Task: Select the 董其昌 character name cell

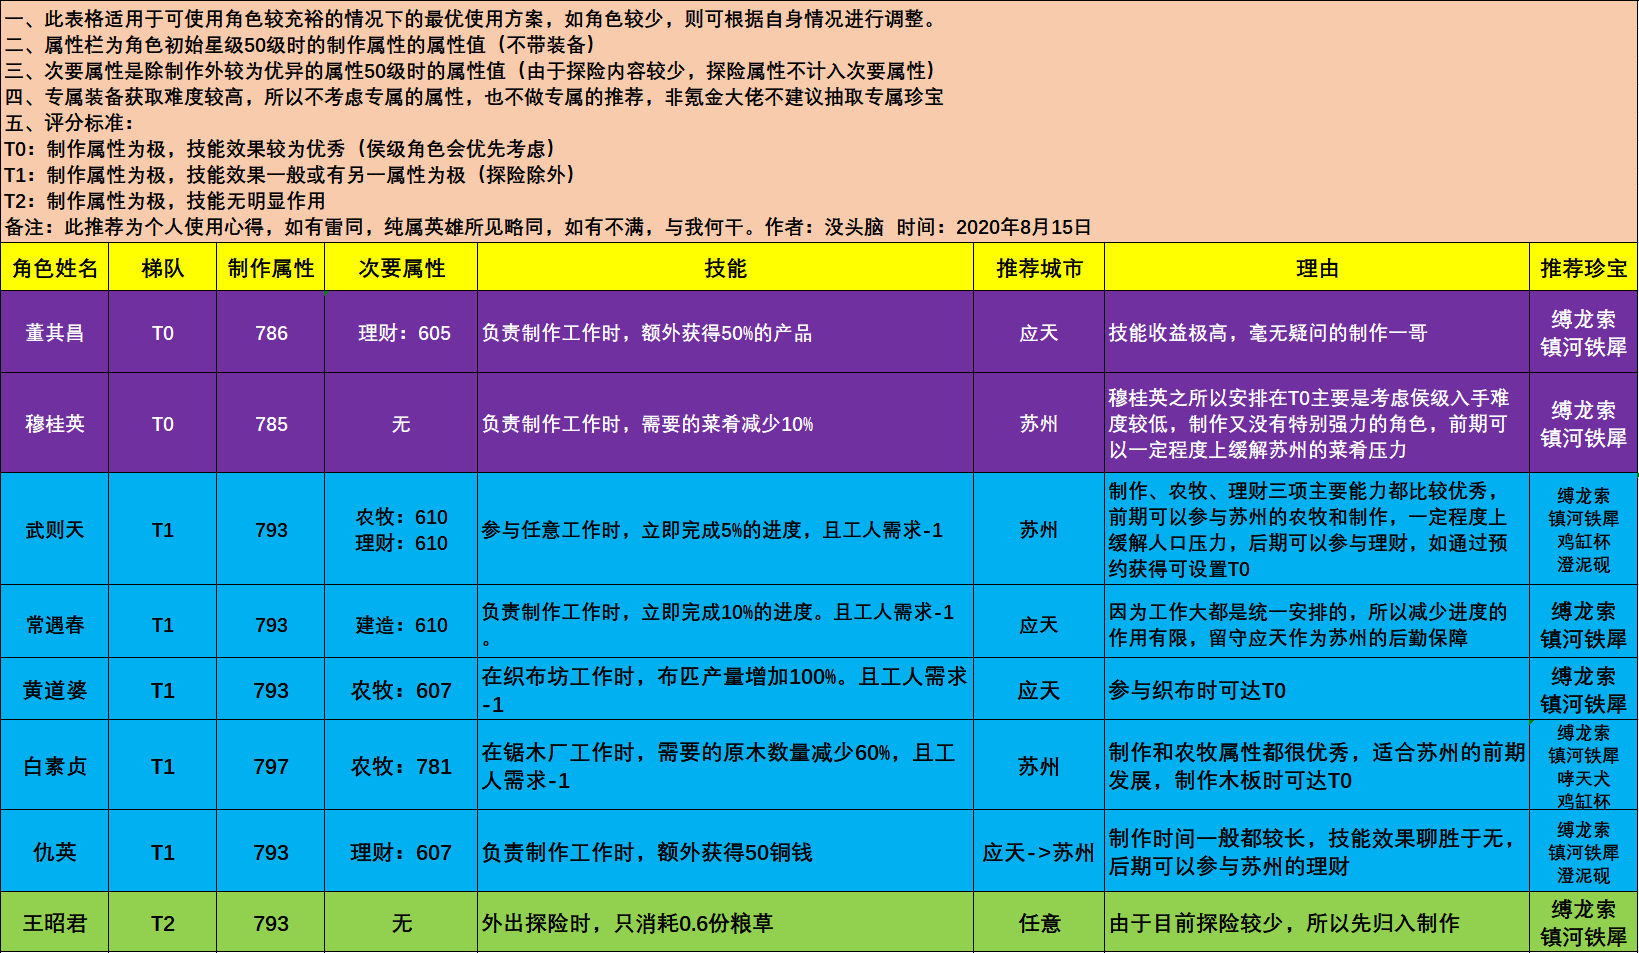Action: [x=54, y=332]
